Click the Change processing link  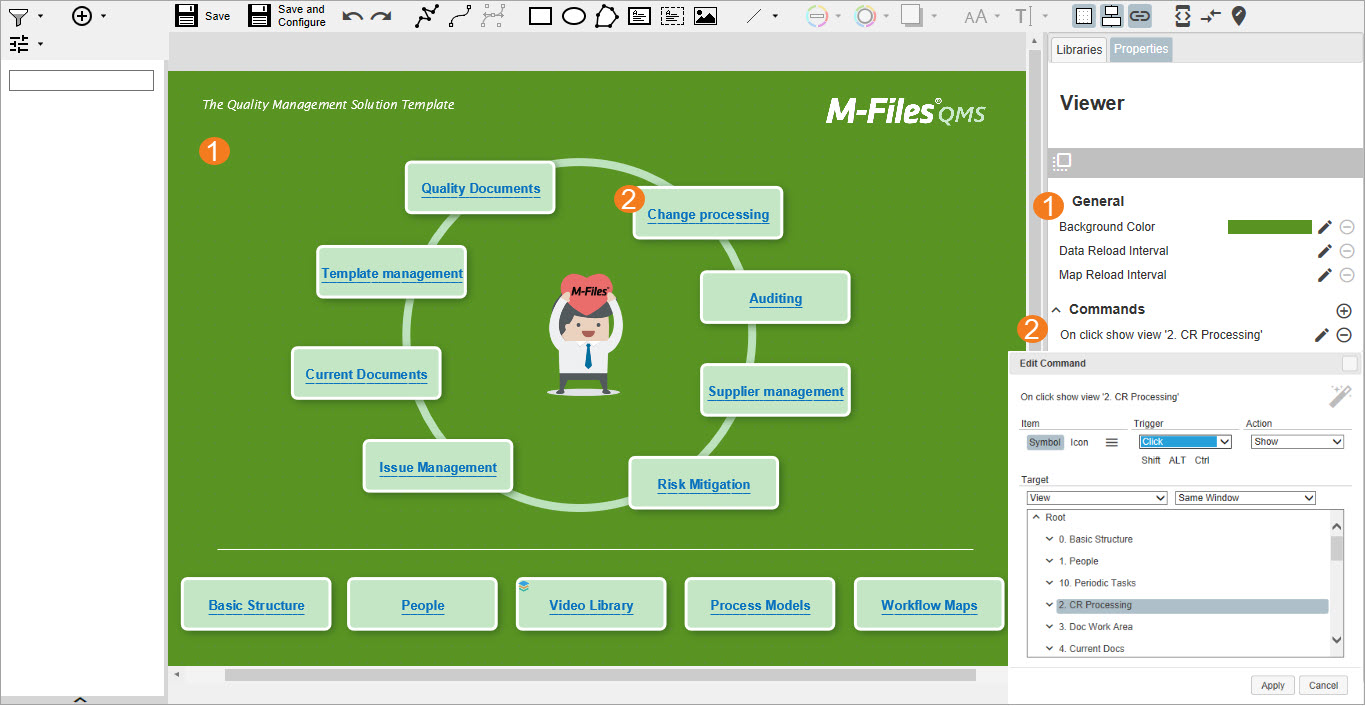[x=708, y=214]
